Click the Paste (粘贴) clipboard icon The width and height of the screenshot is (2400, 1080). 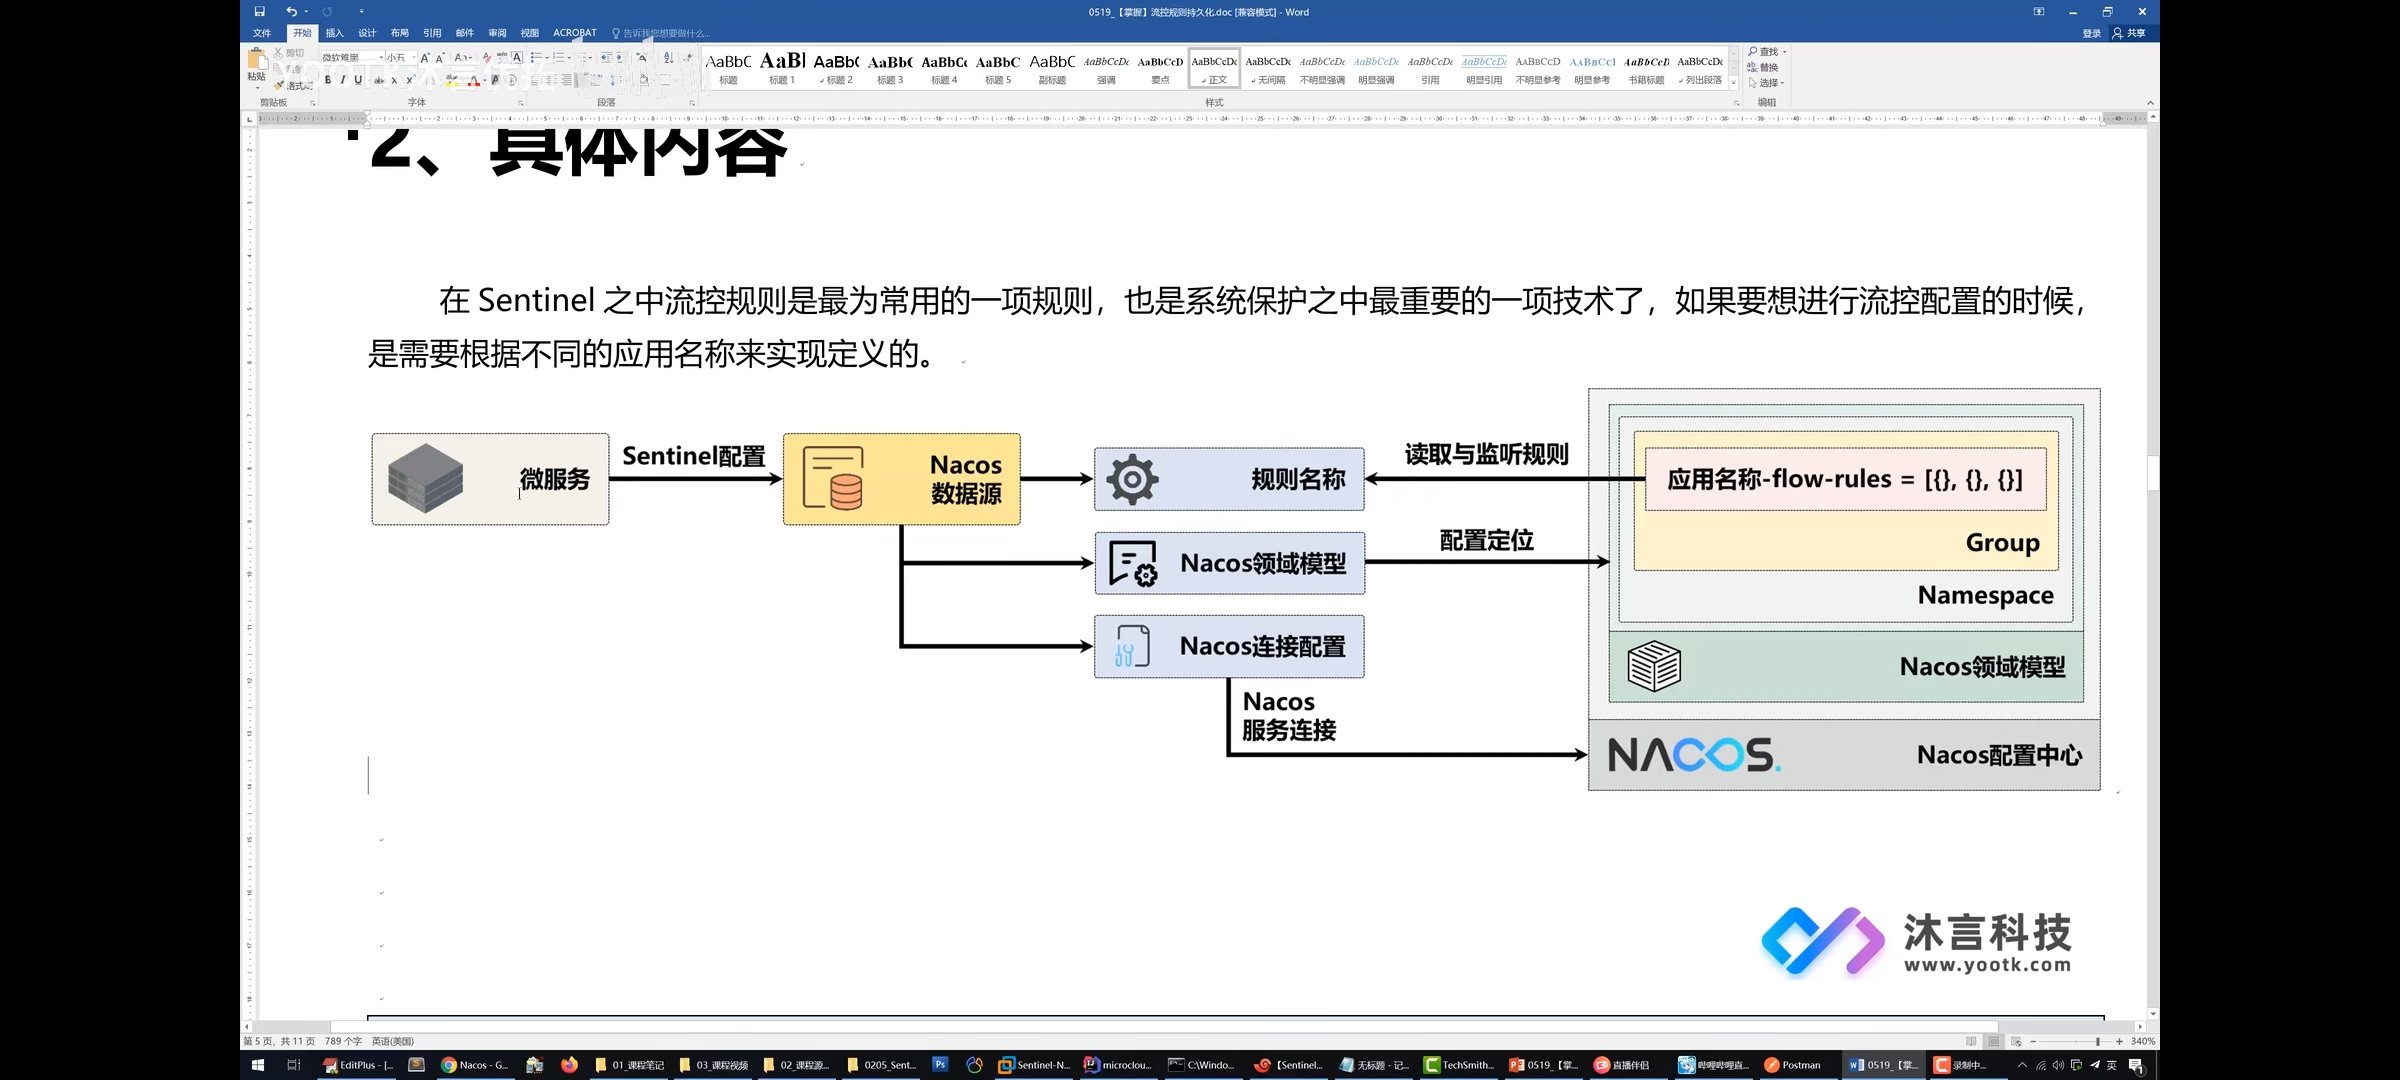click(257, 62)
